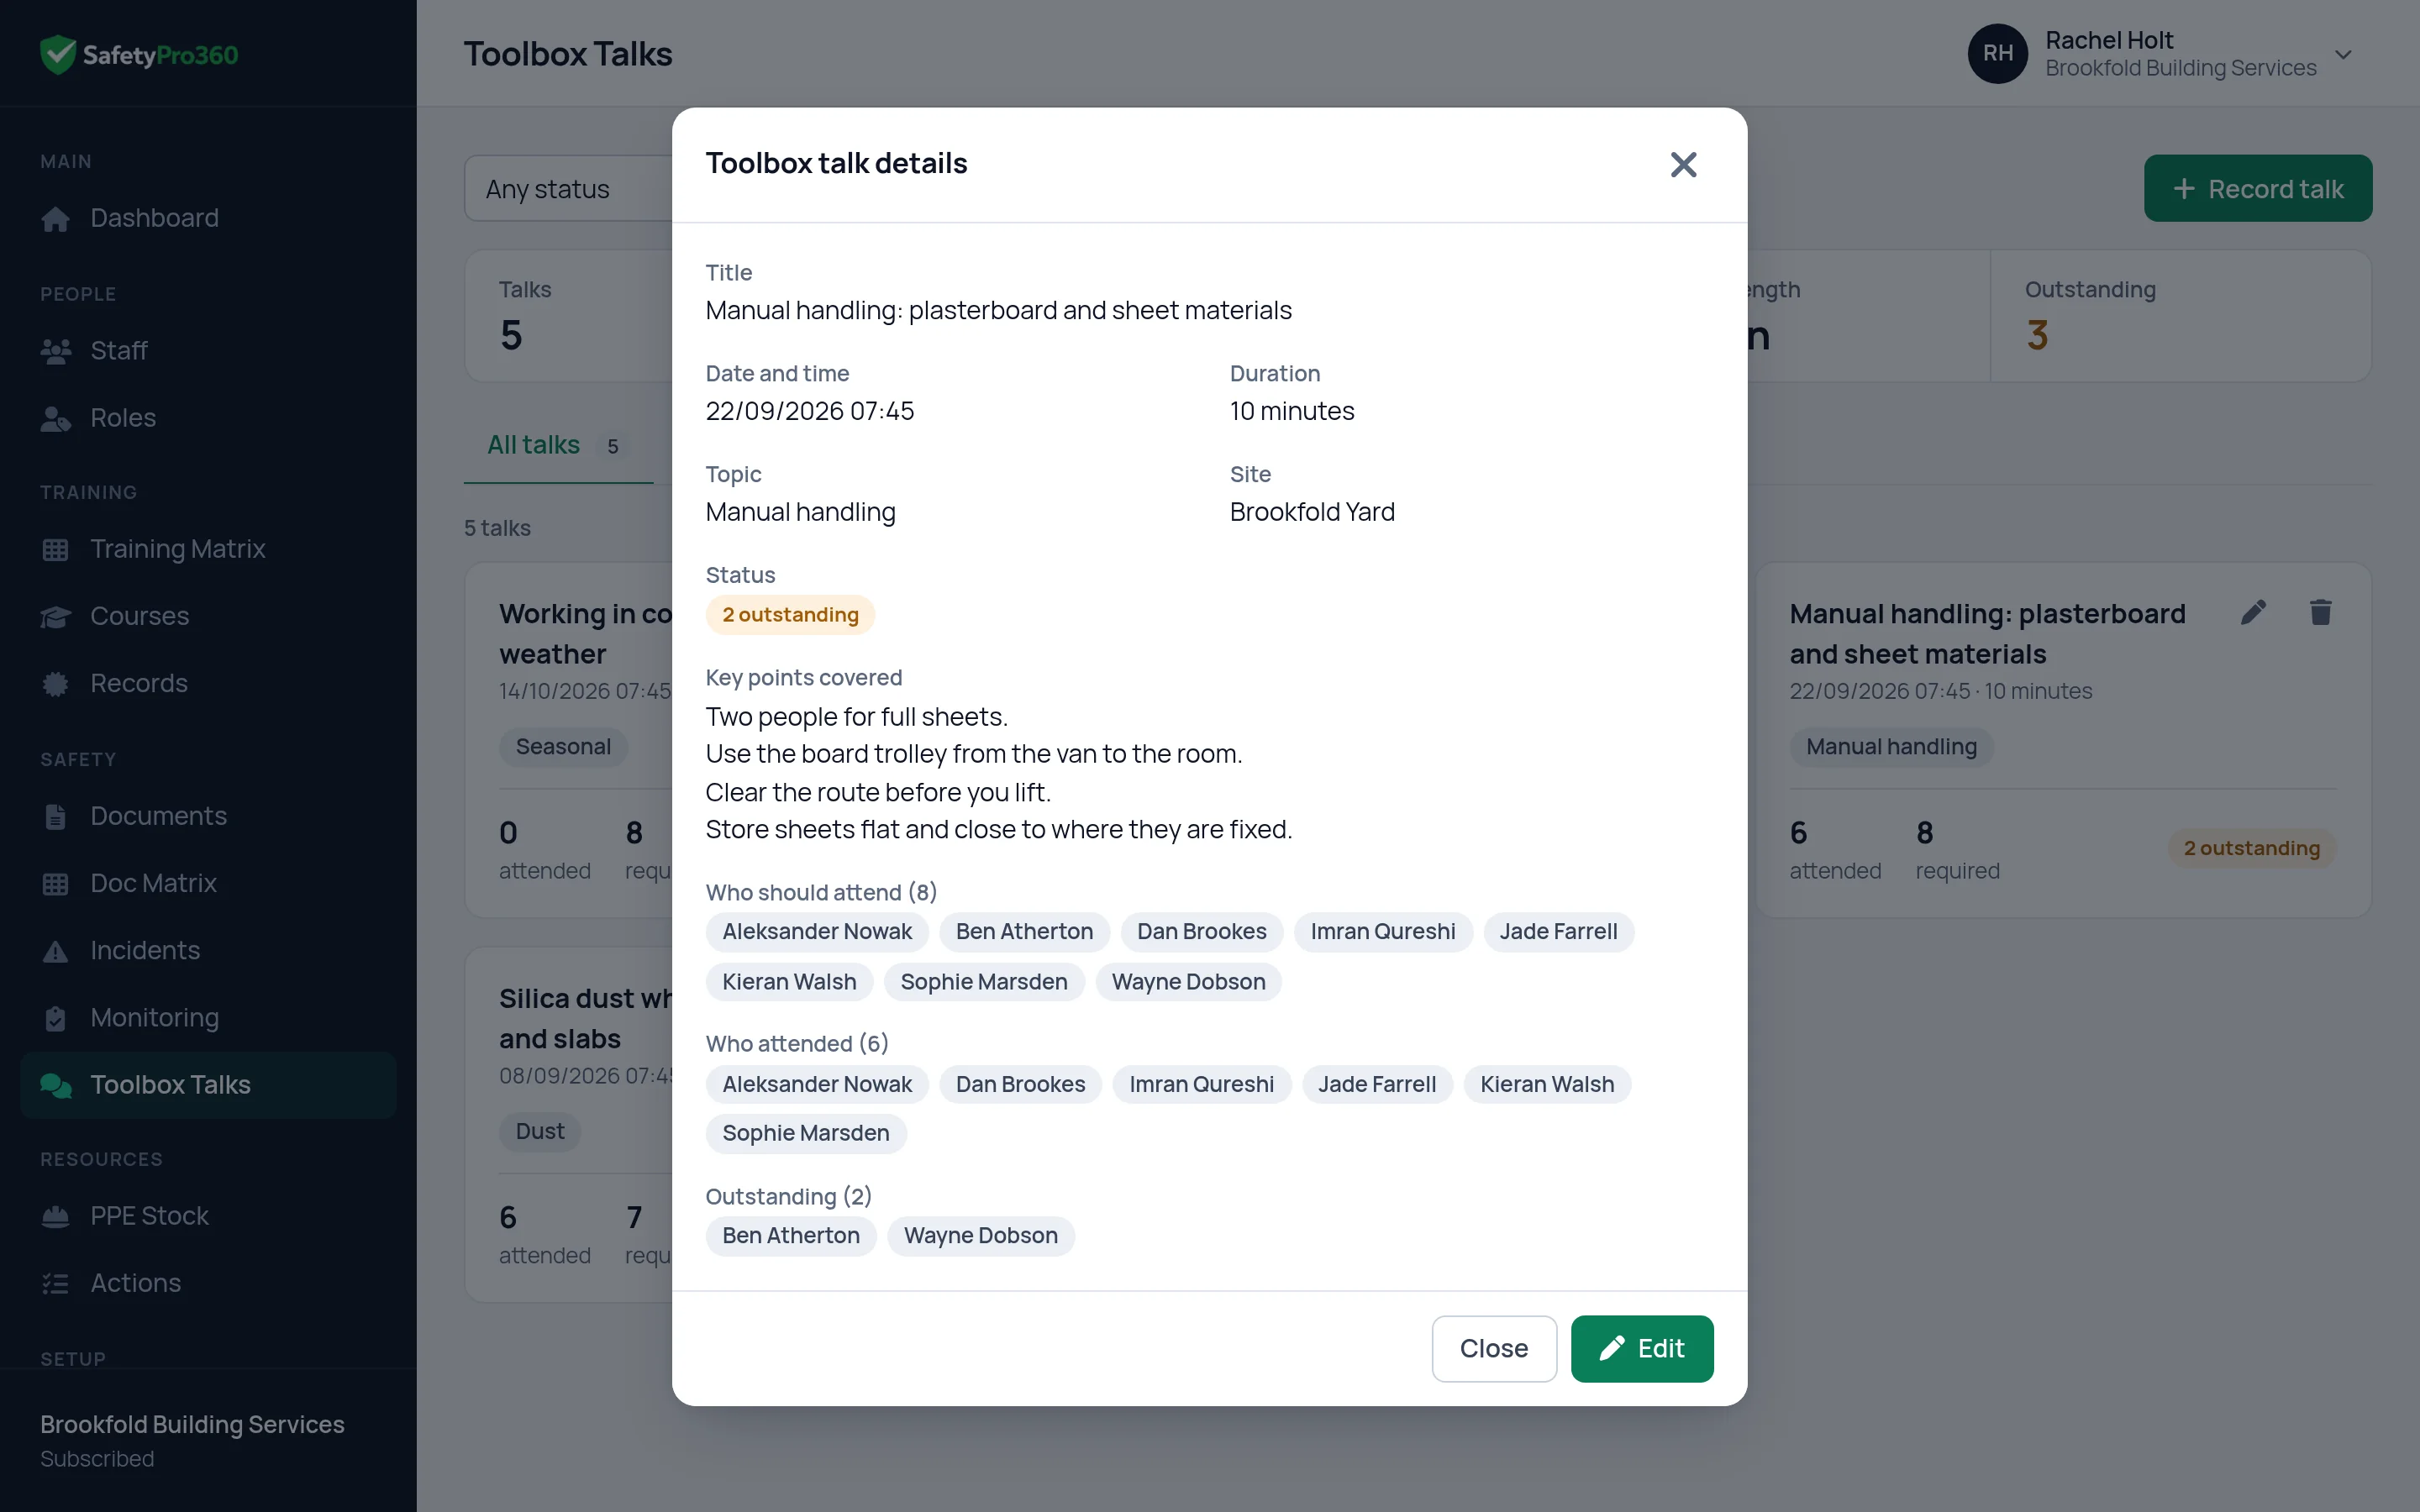
Task: Open the Staff menu item
Action: (x=208, y=351)
